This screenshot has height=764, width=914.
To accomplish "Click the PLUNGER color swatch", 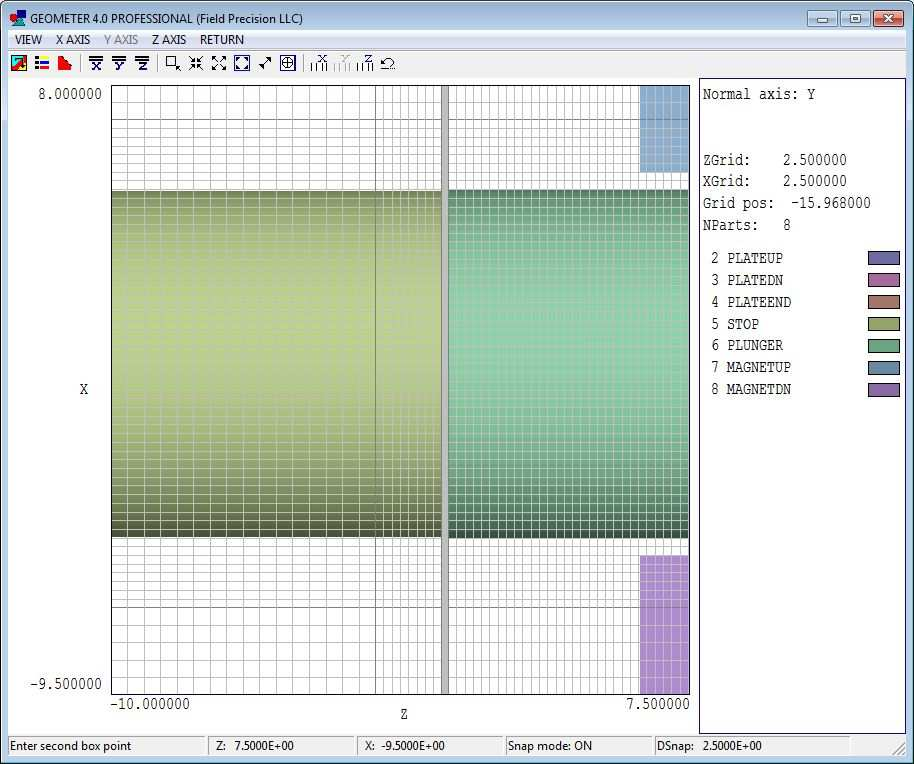I will [x=883, y=346].
